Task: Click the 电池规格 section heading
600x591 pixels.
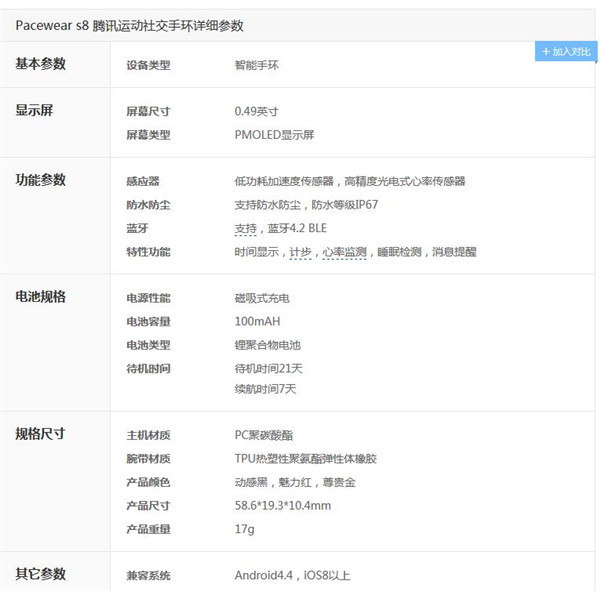Action: 41,297
